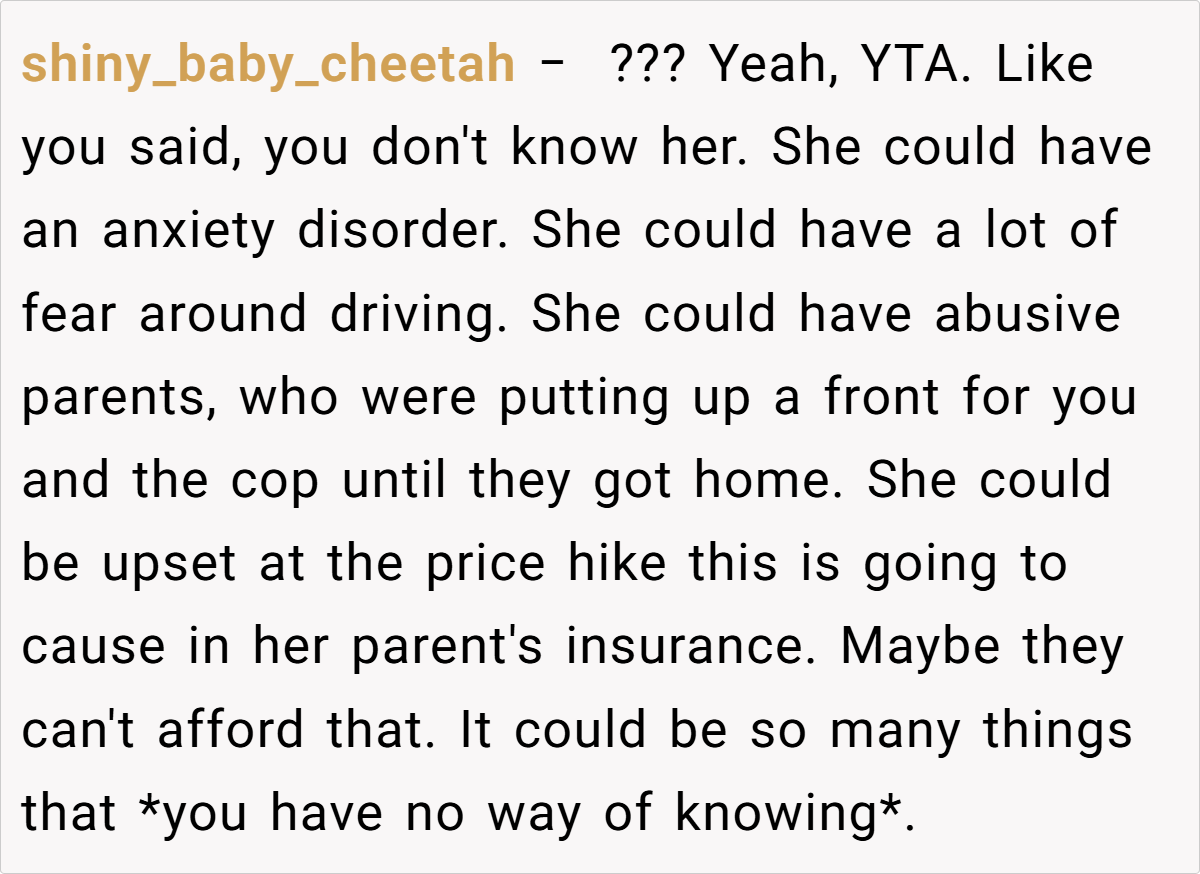1200x874 pixels.
Task: Click the word 'putting'
Action: coord(584,398)
